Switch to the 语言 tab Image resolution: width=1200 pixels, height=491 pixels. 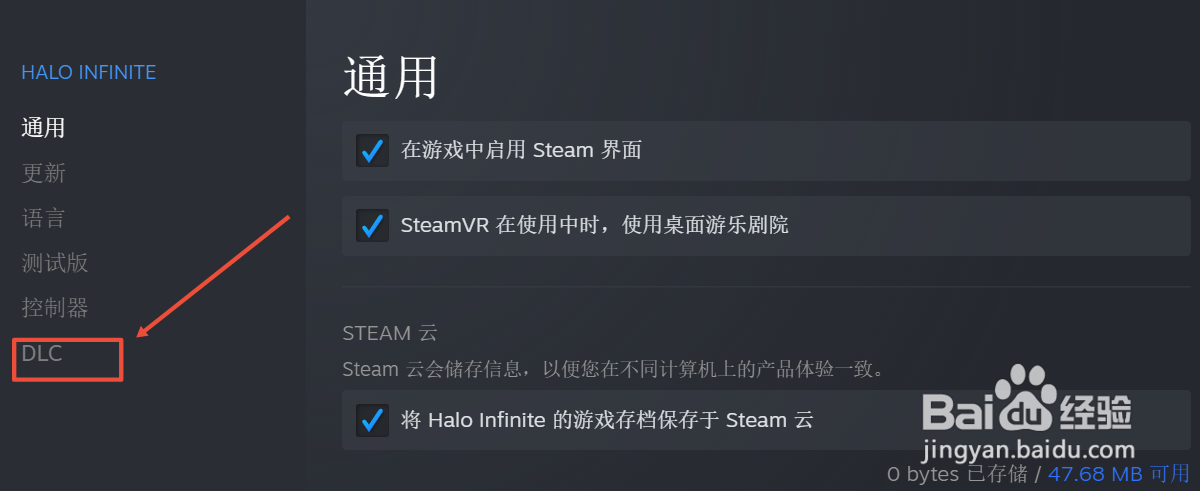(43, 218)
